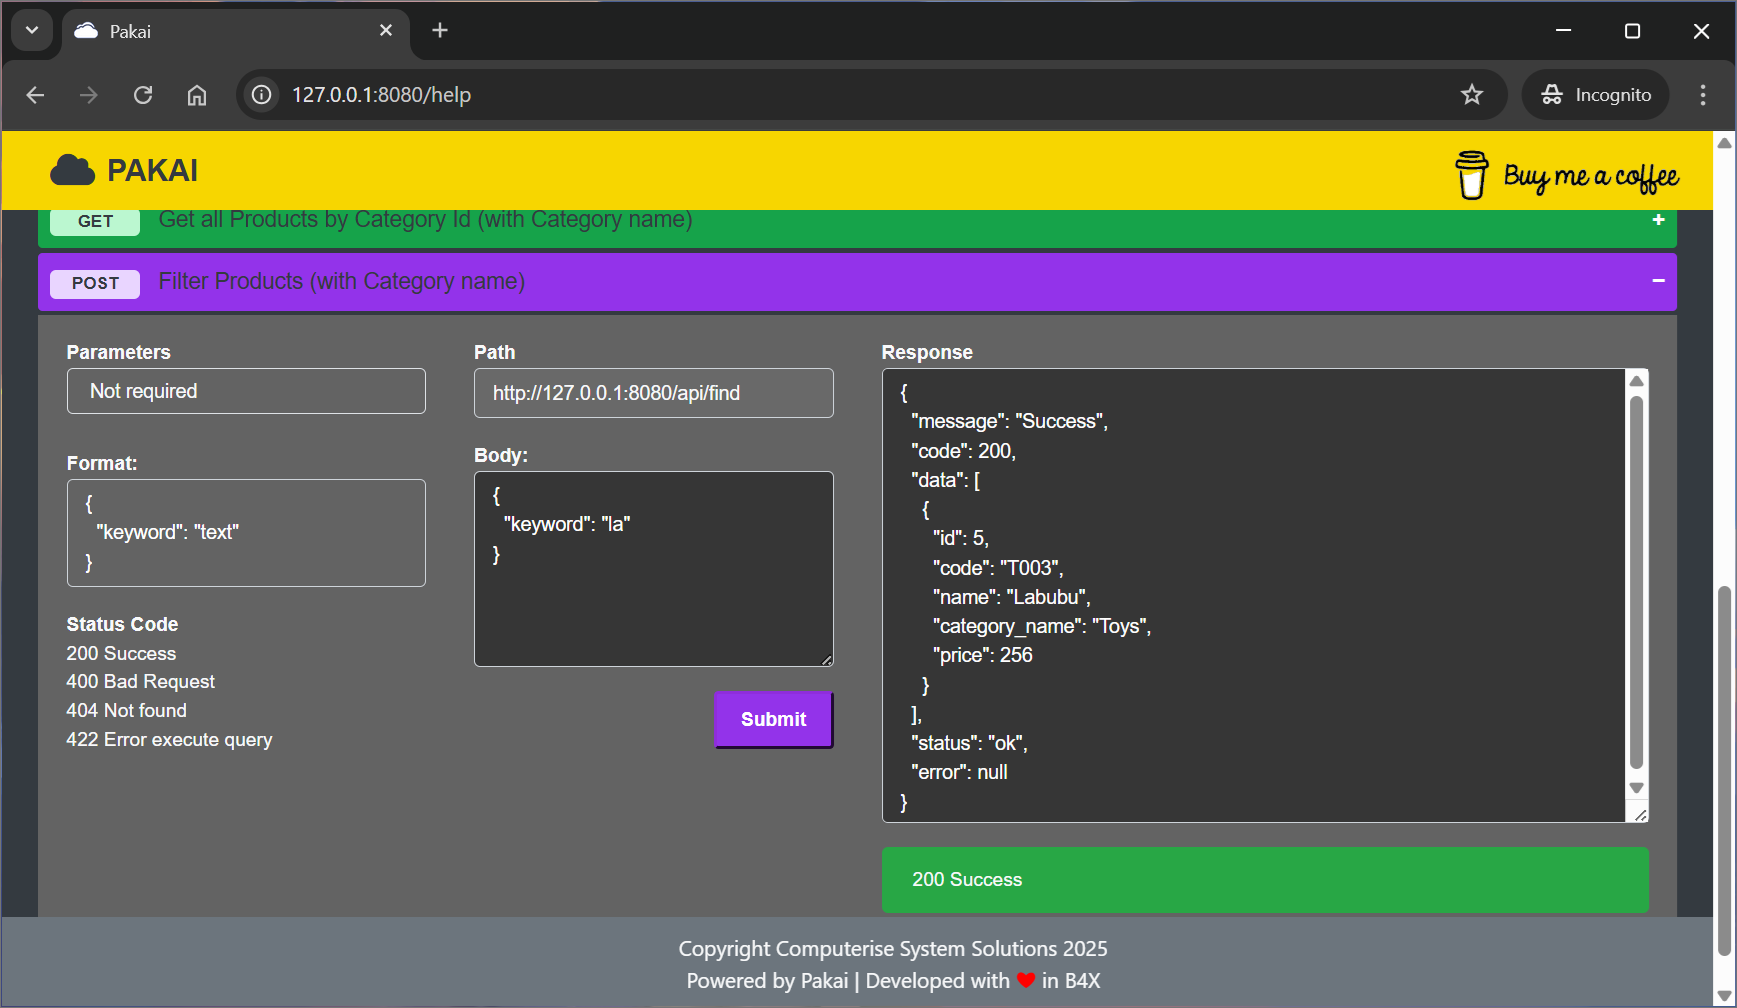Open a new browser tab
The image size is (1737, 1008).
point(440,31)
